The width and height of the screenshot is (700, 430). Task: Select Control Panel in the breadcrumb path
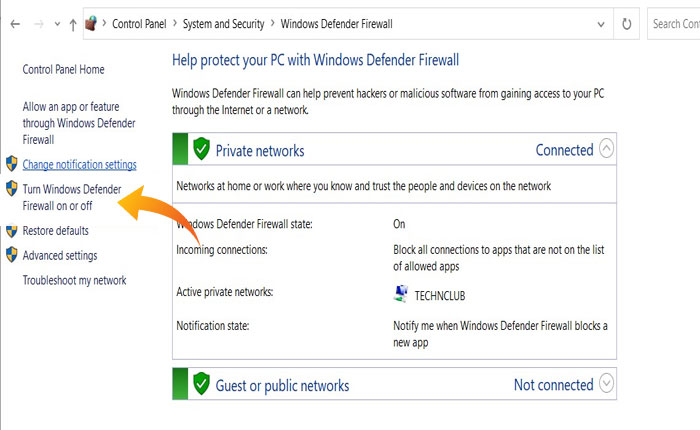(x=139, y=23)
